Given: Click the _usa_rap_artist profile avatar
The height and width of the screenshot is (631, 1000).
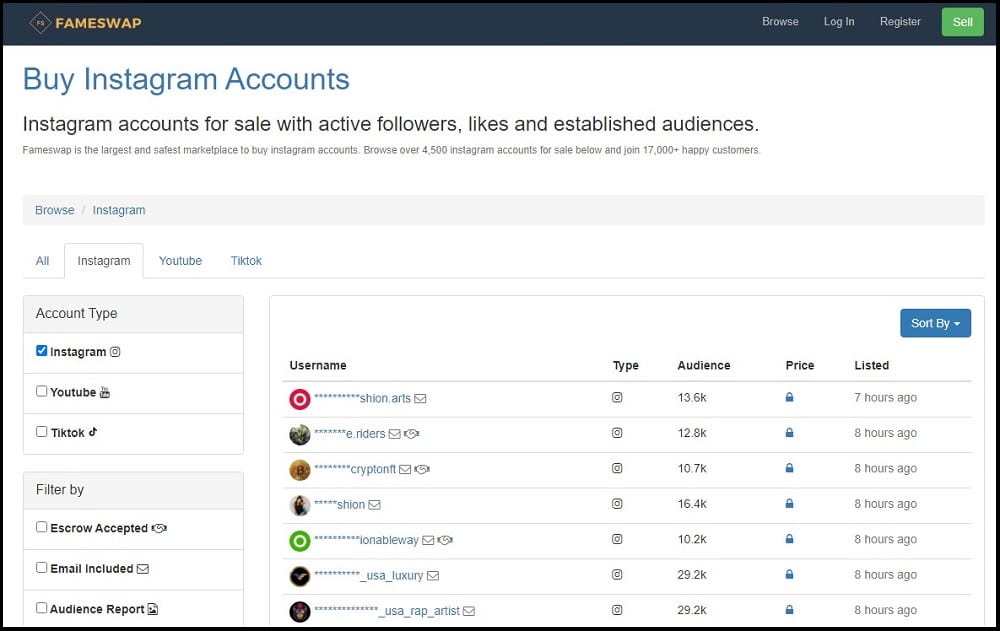Looking at the screenshot, I should click(300, 612).
